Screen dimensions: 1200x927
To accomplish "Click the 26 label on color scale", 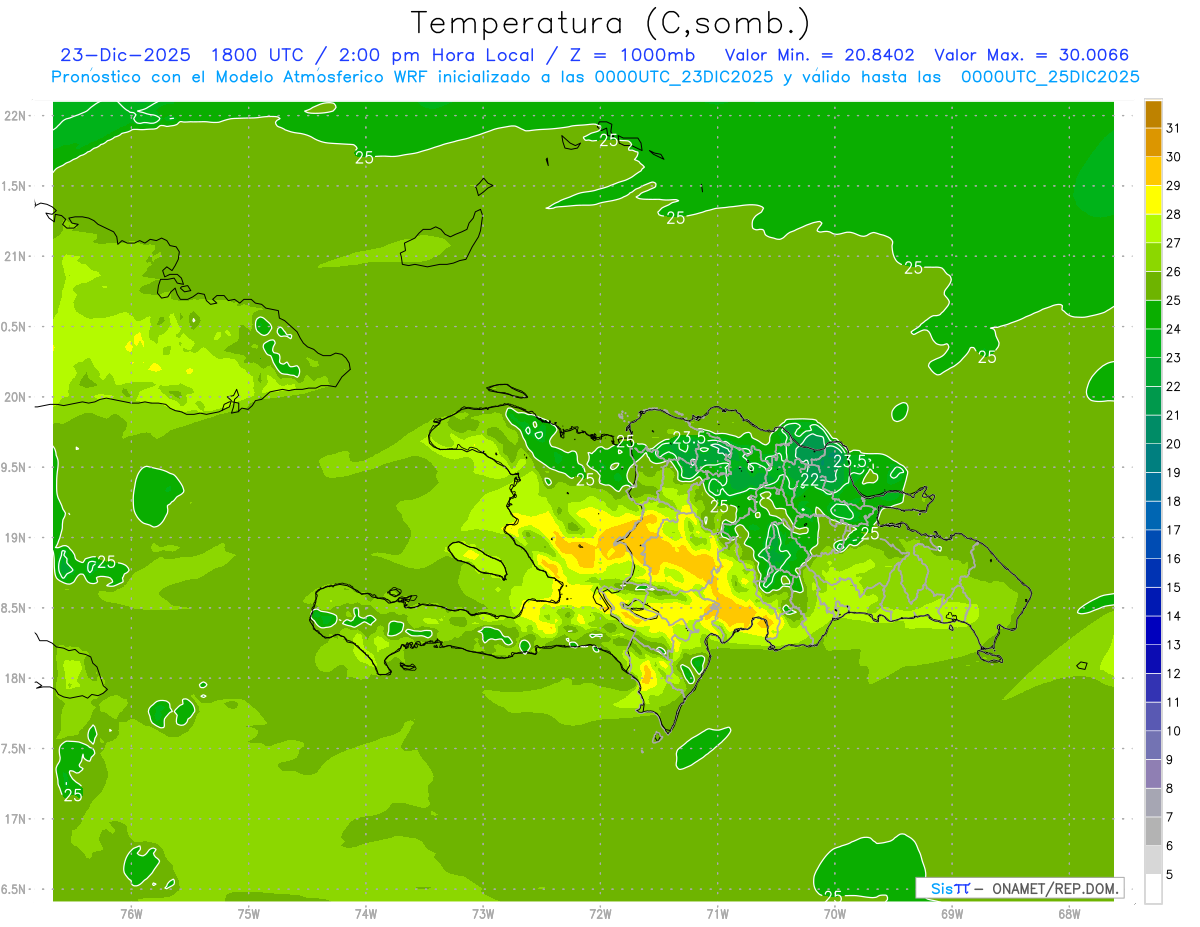I will [x=1173, y=271].
